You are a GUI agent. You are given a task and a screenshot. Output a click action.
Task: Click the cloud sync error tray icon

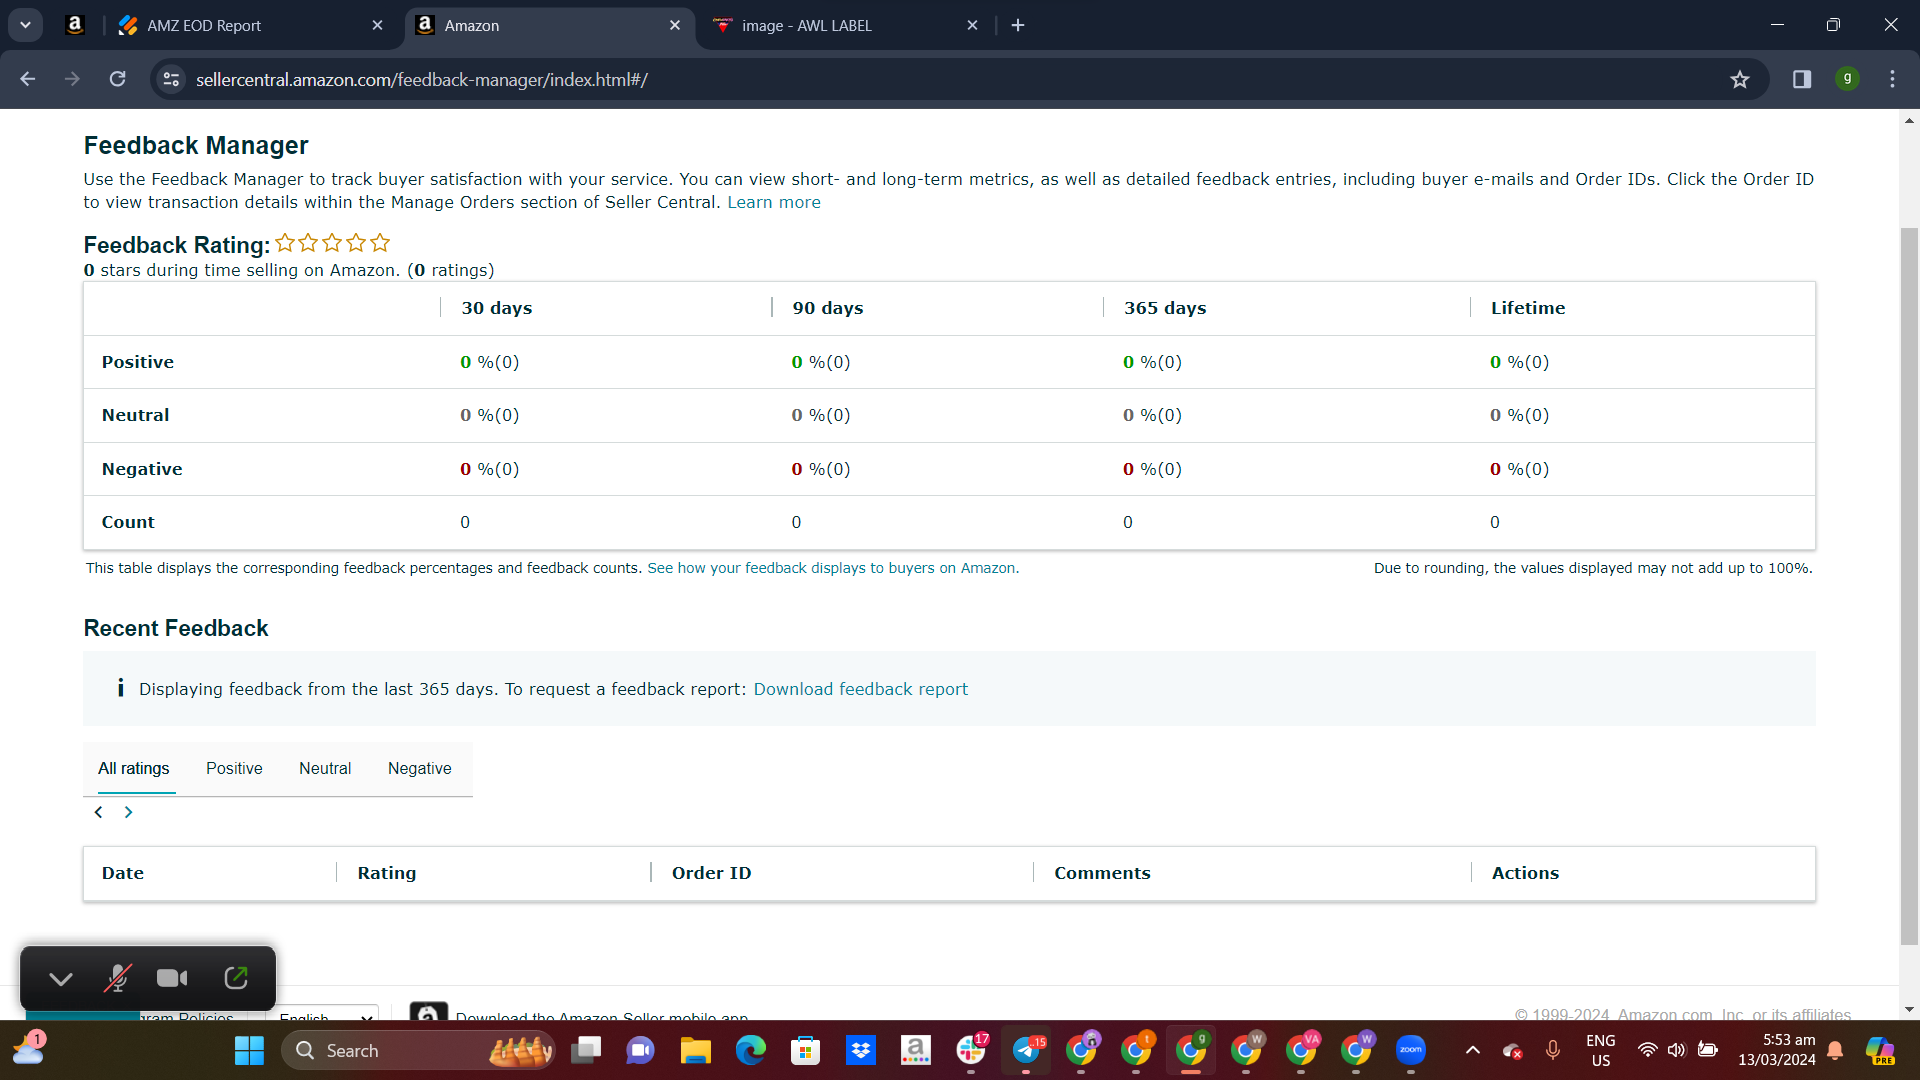point(1512,1050)
